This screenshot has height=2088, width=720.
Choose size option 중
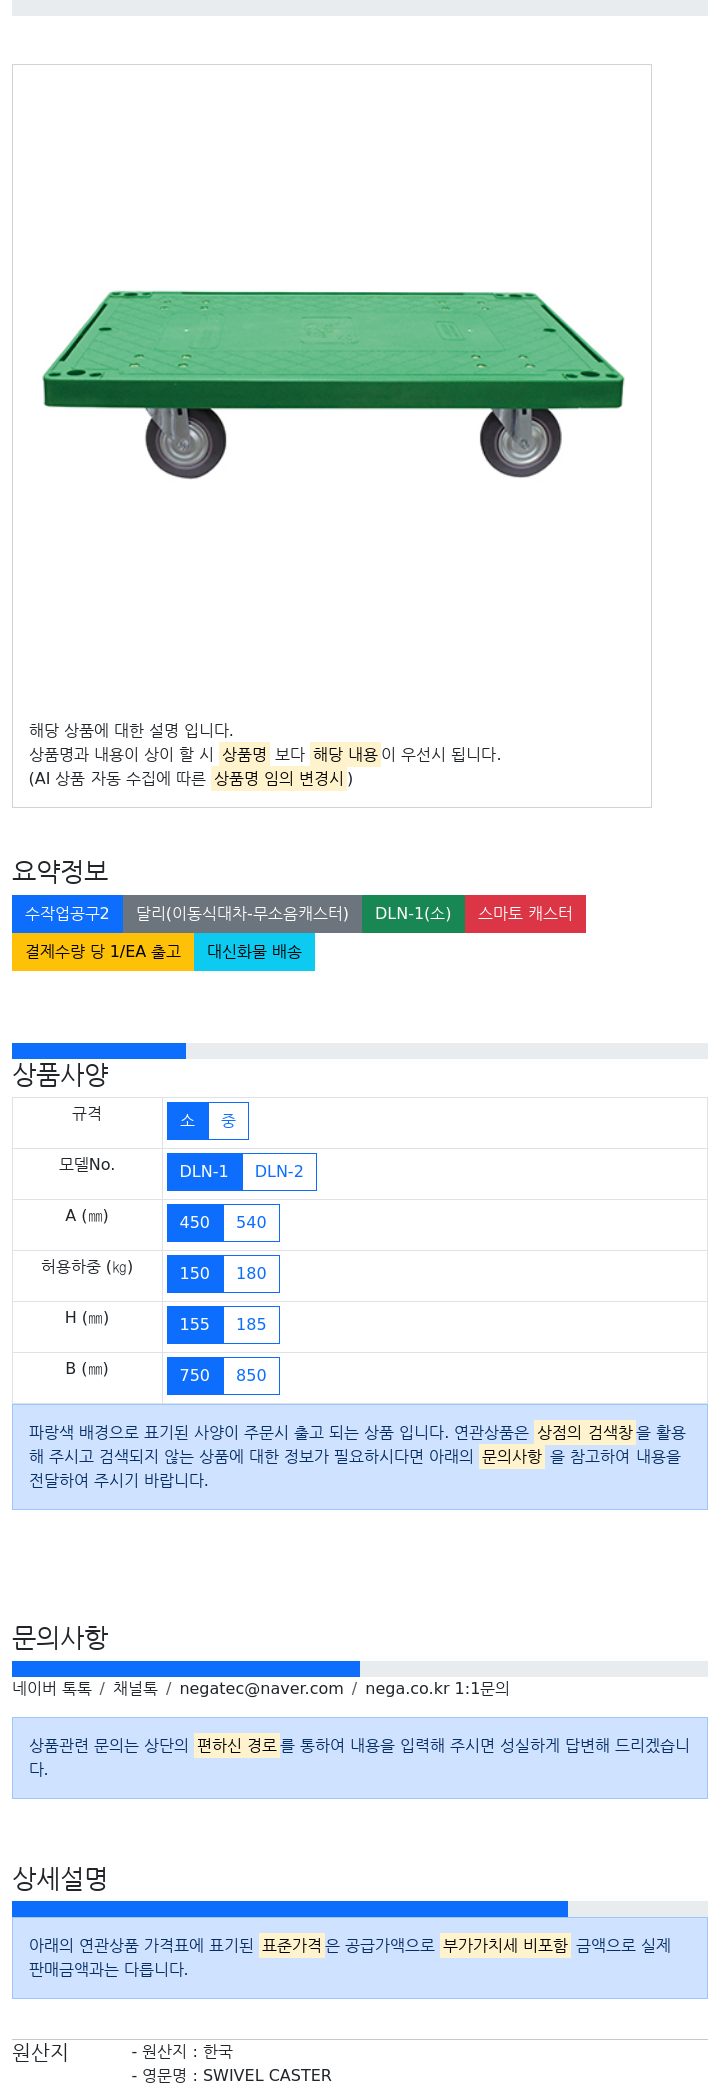coord(228,1121)
